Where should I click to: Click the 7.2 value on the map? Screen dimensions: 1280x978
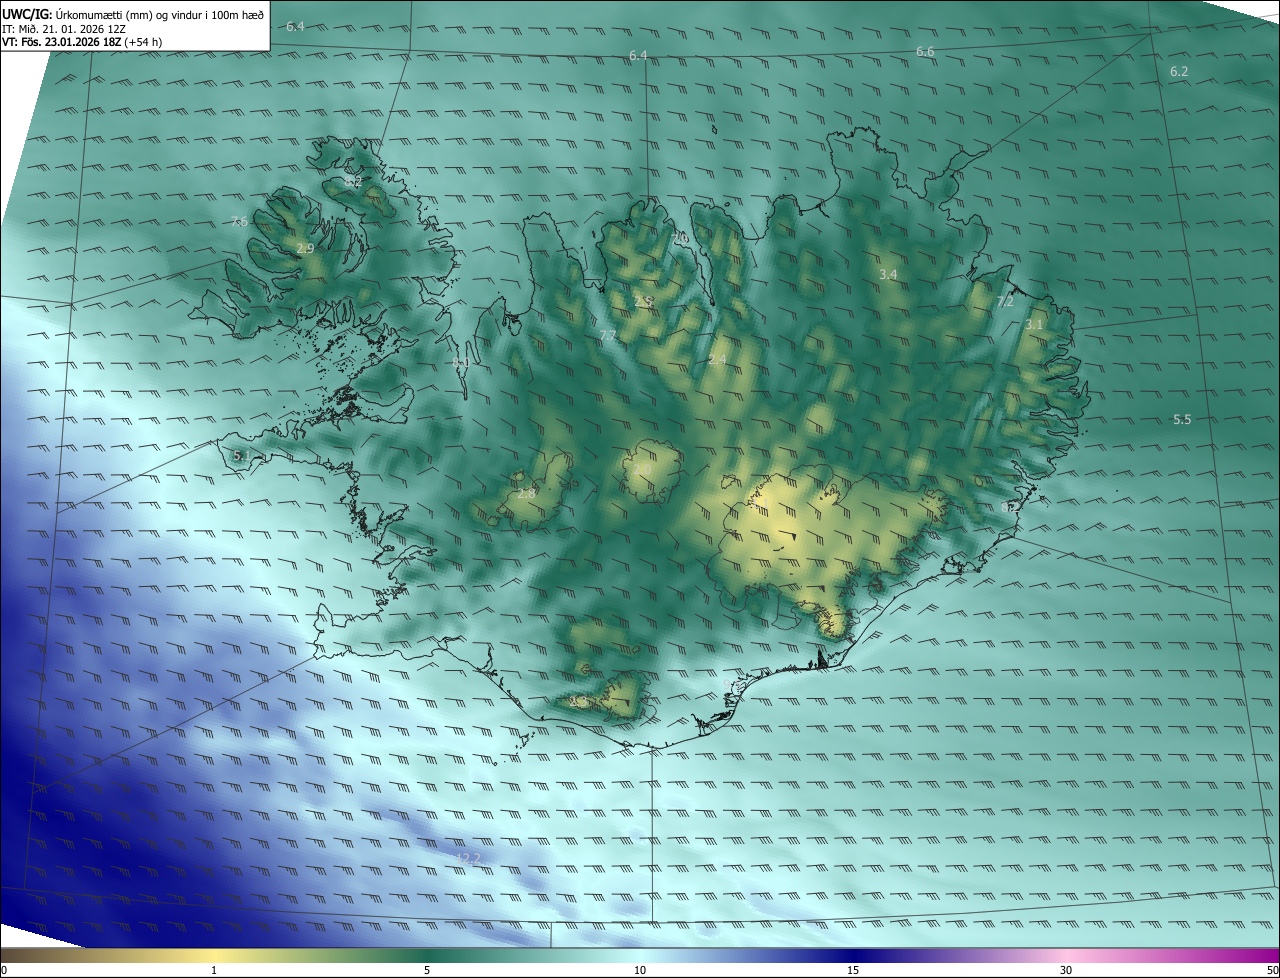pyautogui.click(x=1005, y=302)
